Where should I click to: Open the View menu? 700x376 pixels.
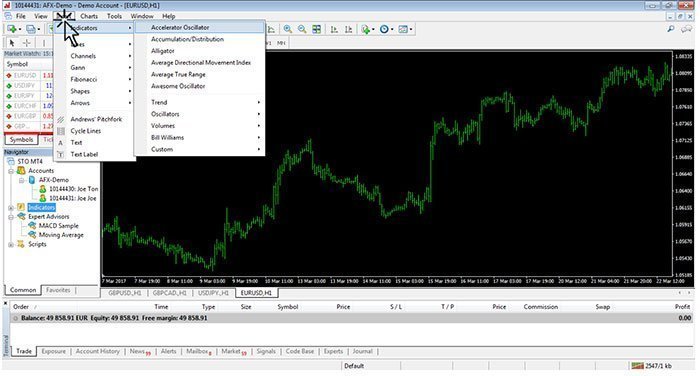point(41,16)
